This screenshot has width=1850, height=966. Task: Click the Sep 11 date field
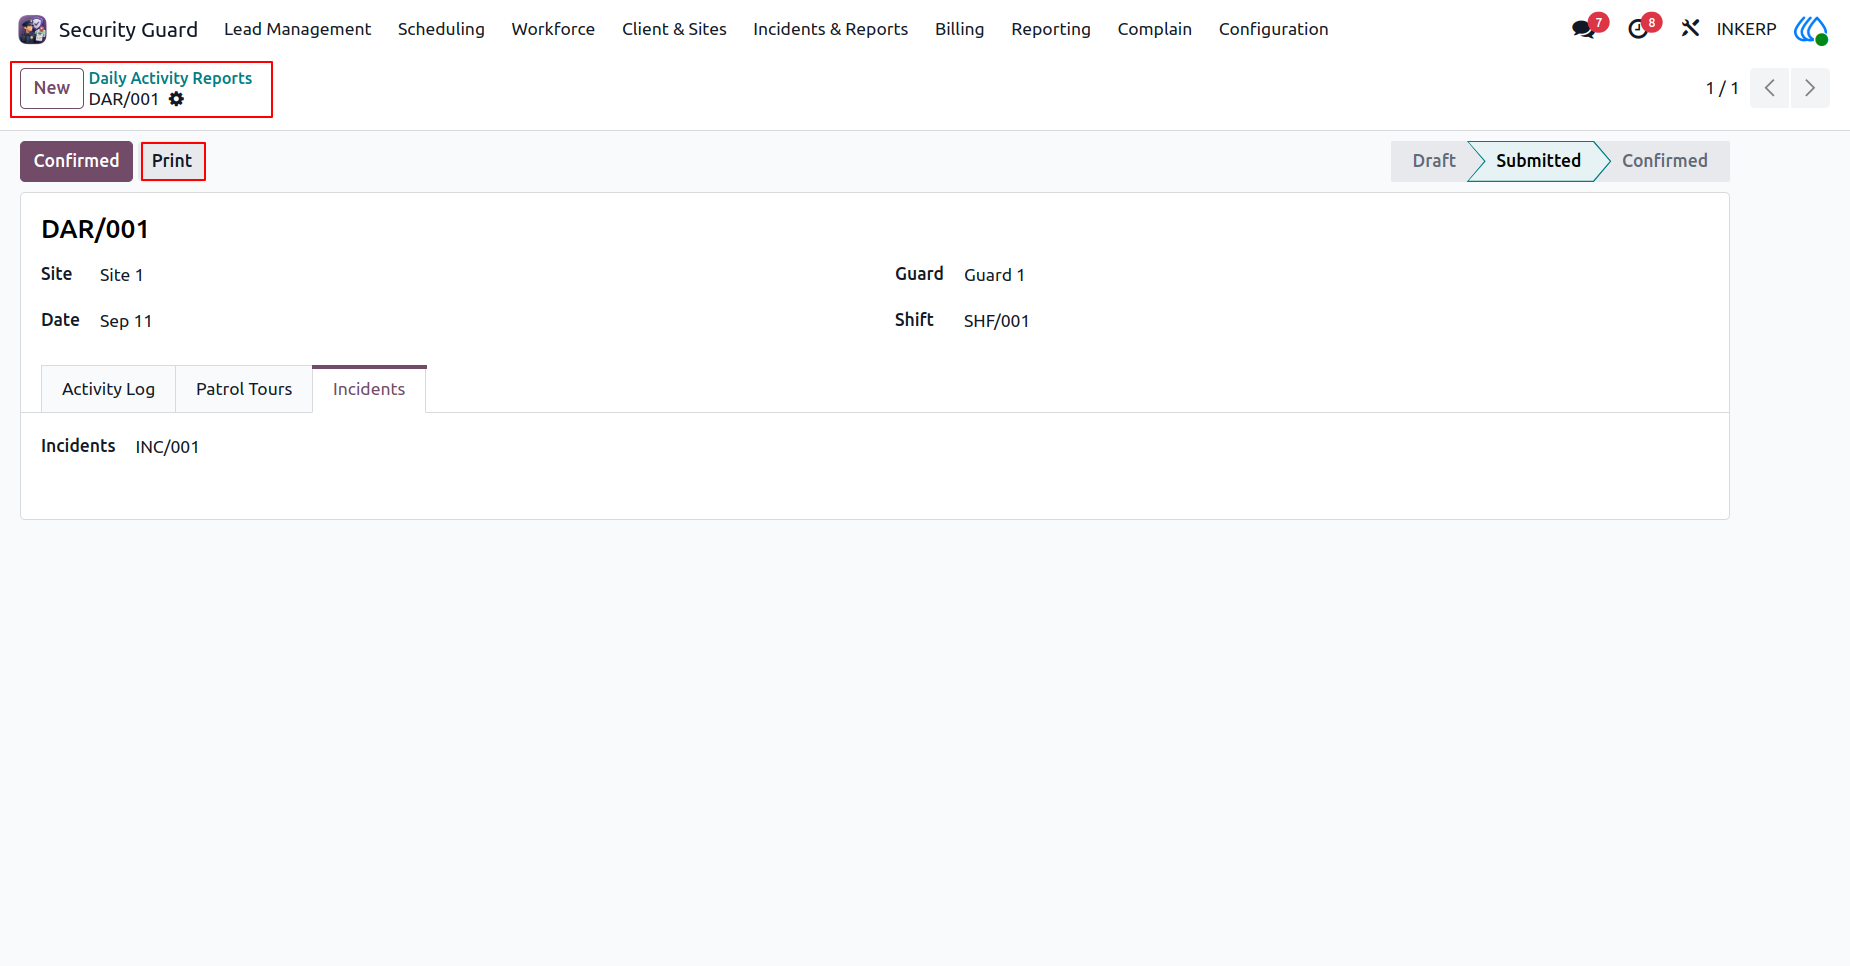(x=126, y=321)
